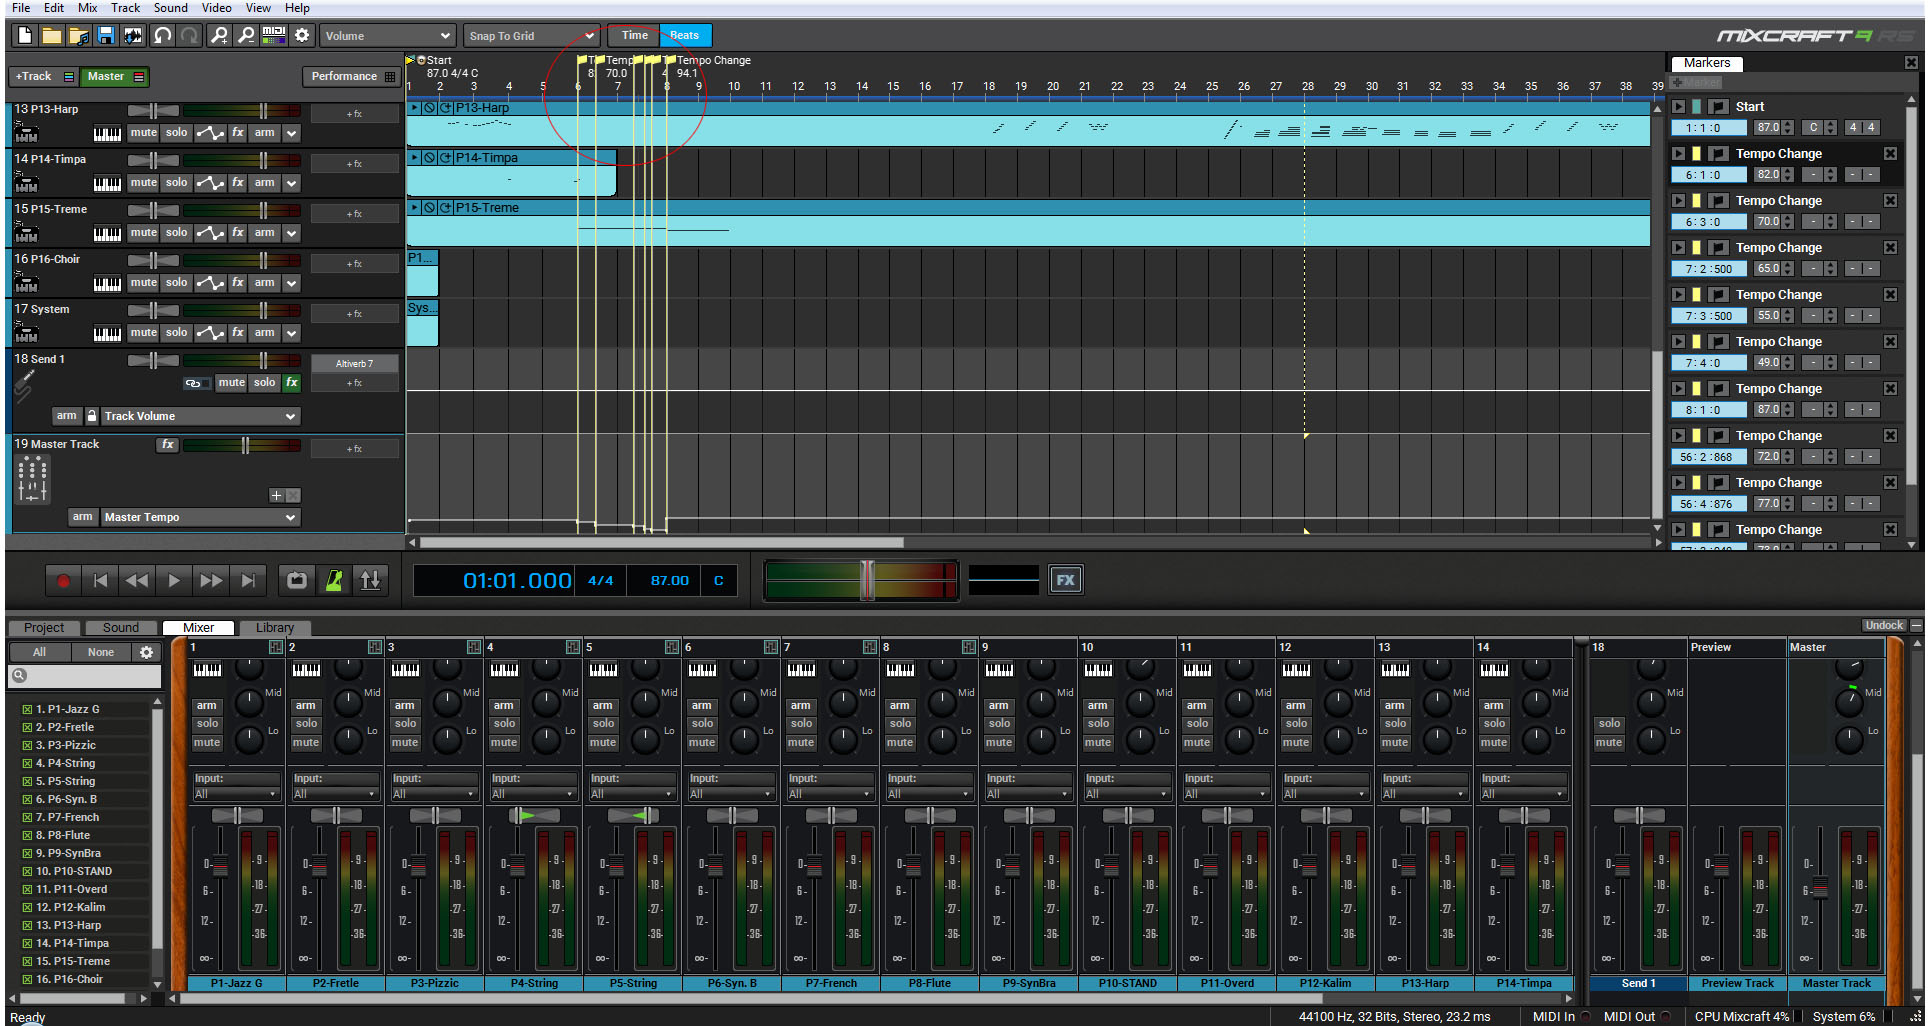Mute mixer channel 1 P1-Jazz G
1930x1026 pixels.
coord(207,743)
